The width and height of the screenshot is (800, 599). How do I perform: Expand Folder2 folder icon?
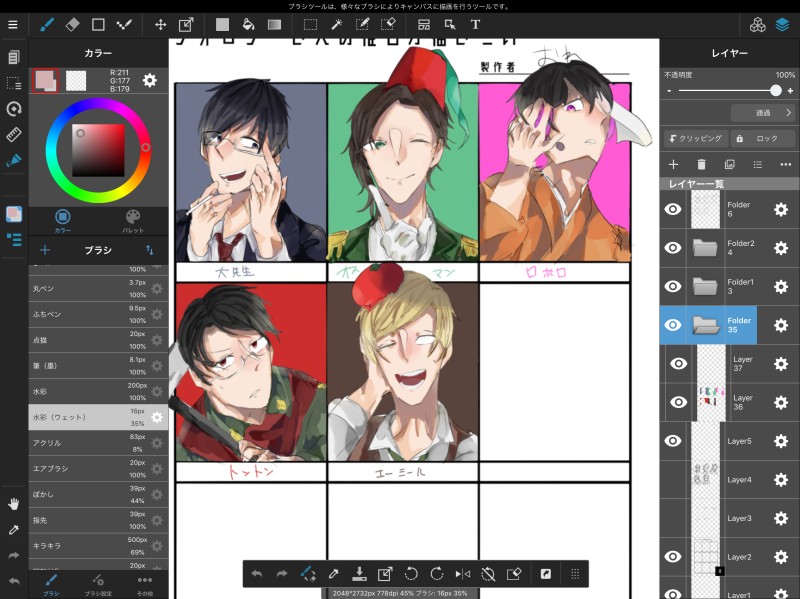(706, 248)
